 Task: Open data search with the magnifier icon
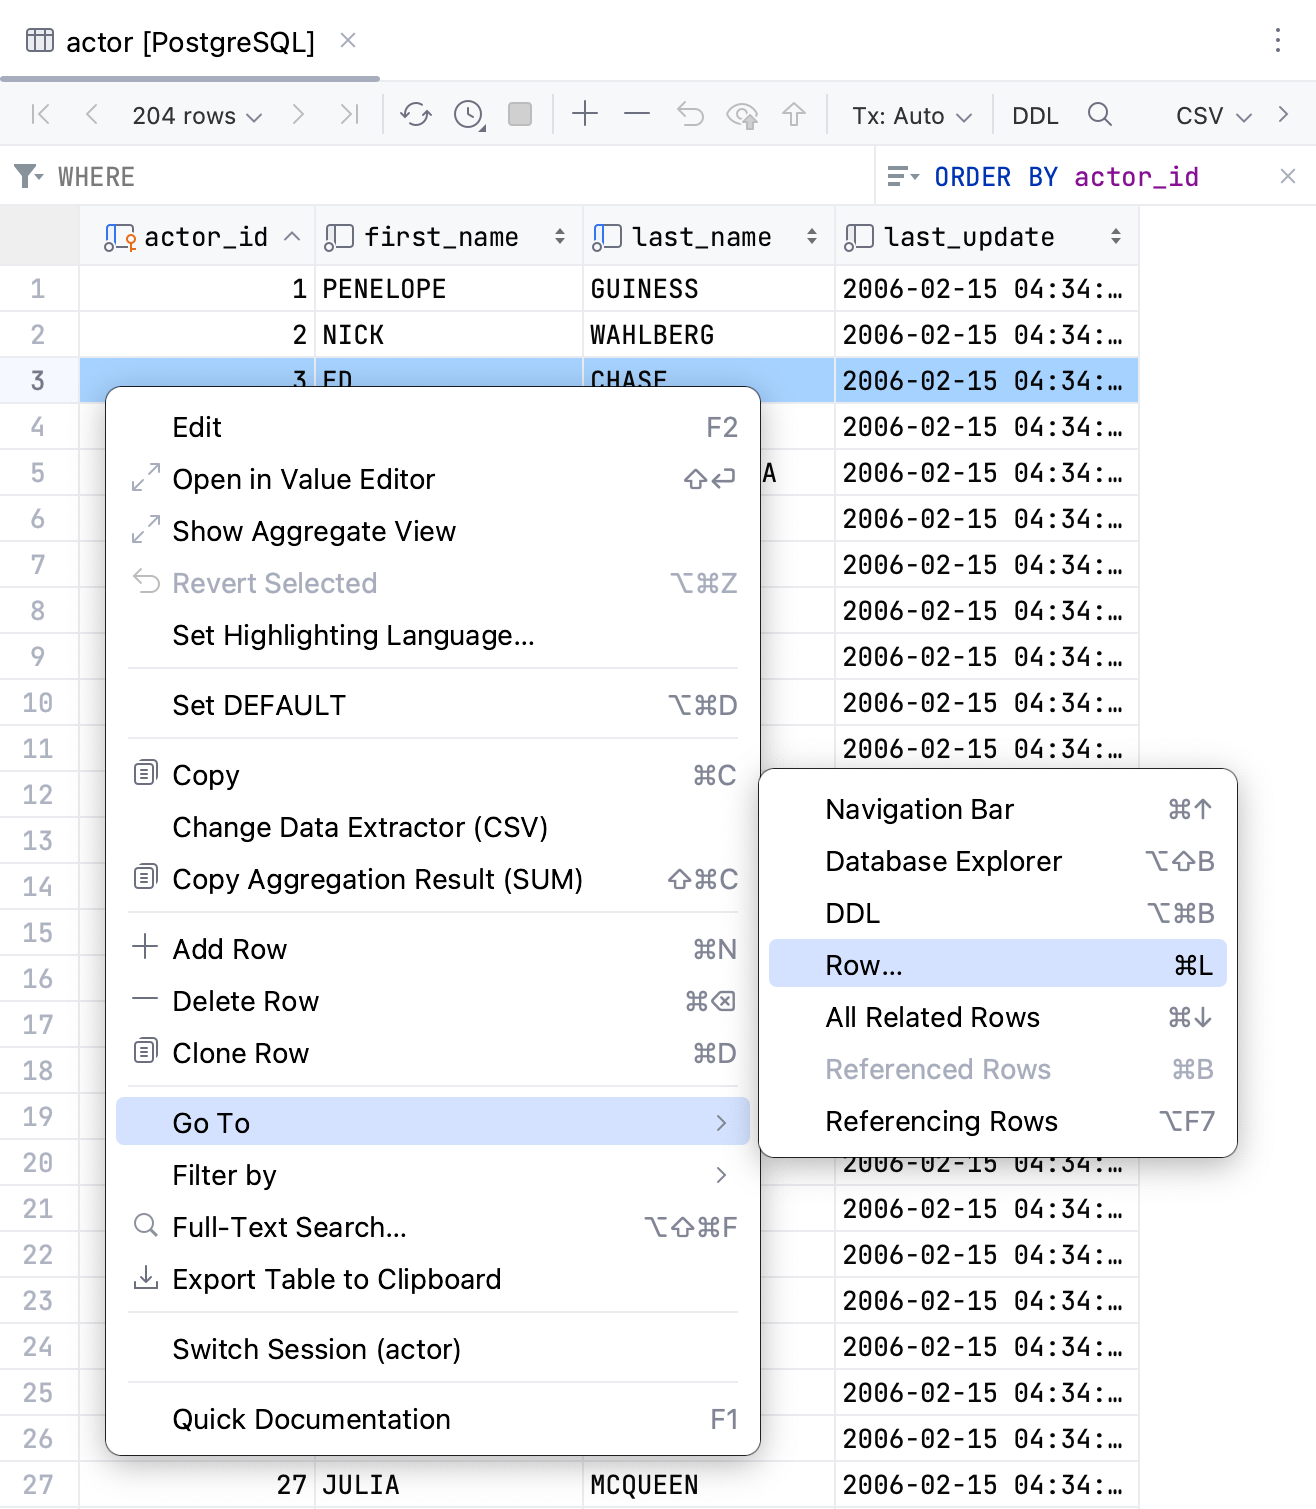[x=1100, y=114]
